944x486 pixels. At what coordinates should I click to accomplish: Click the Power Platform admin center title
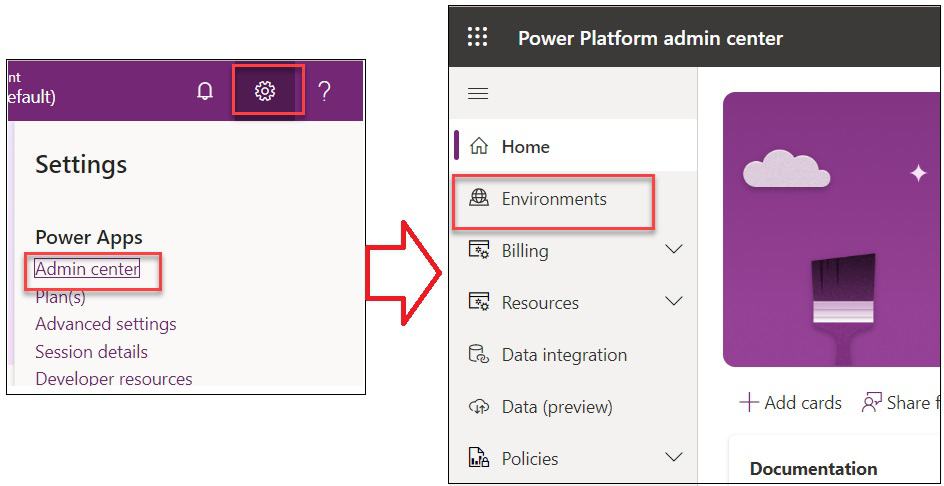coord(650,39)
